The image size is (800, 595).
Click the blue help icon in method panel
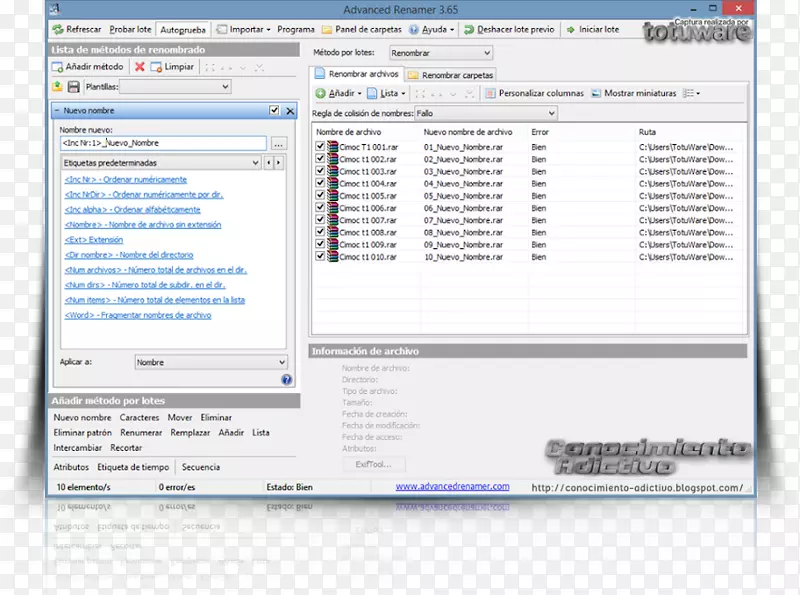point(286,380)
